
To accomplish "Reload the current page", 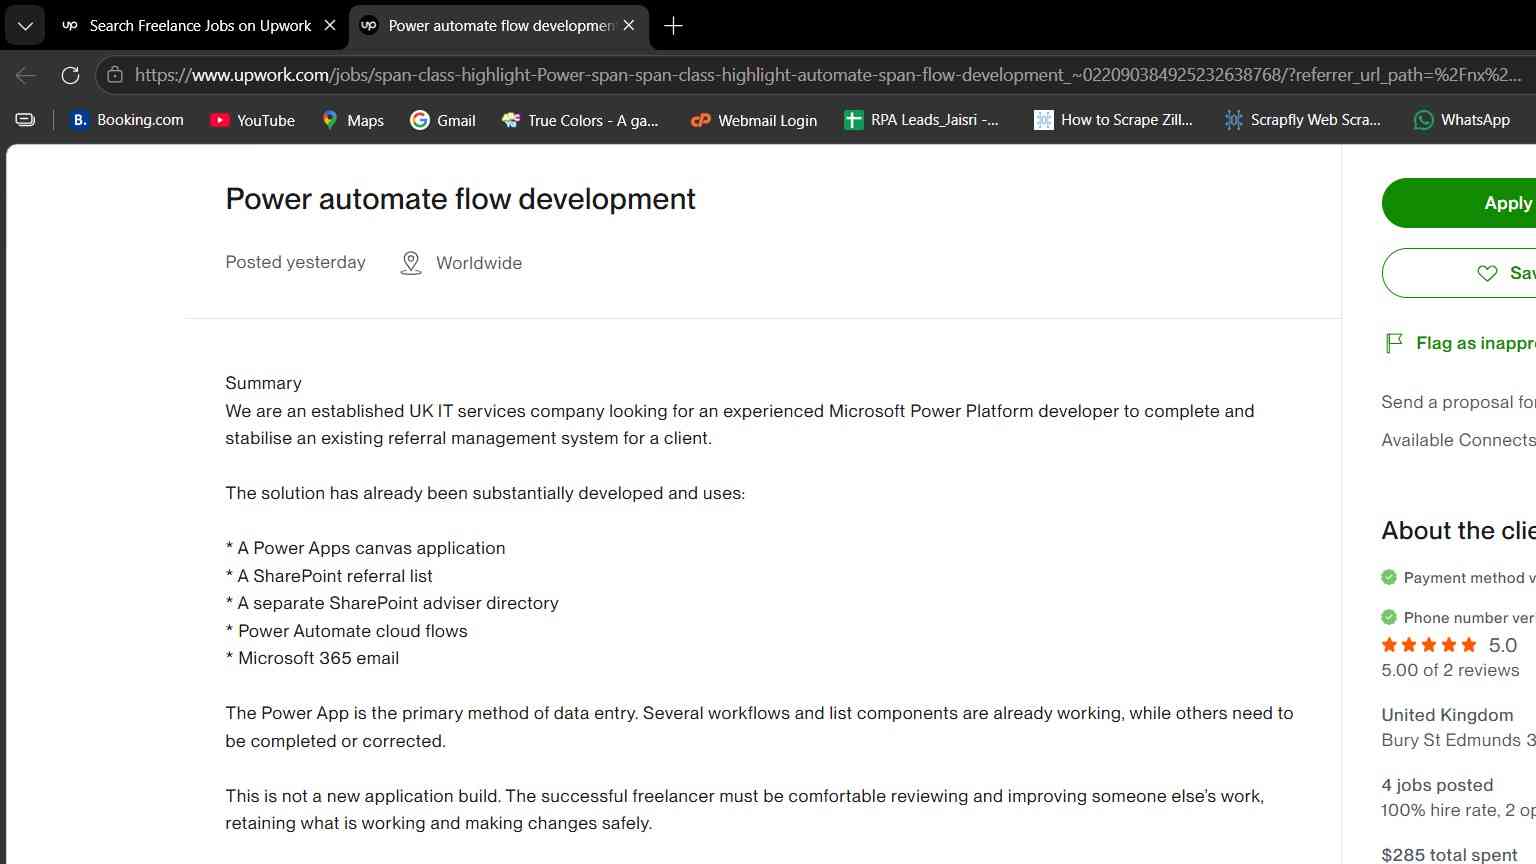I will (70, 75).
